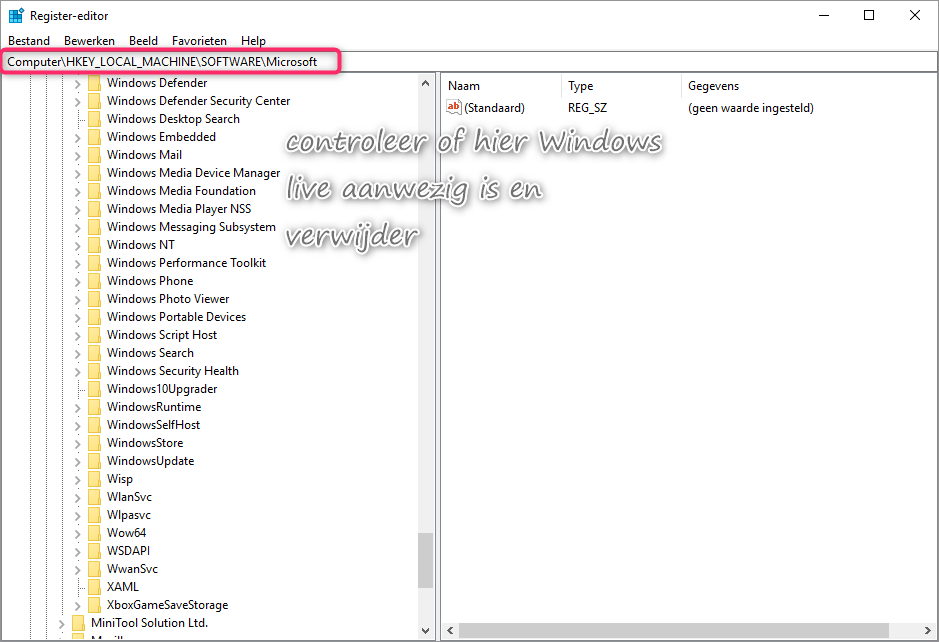Open the Help menu
This screenshot has width=939, height=642.
(x=253, y=41)
